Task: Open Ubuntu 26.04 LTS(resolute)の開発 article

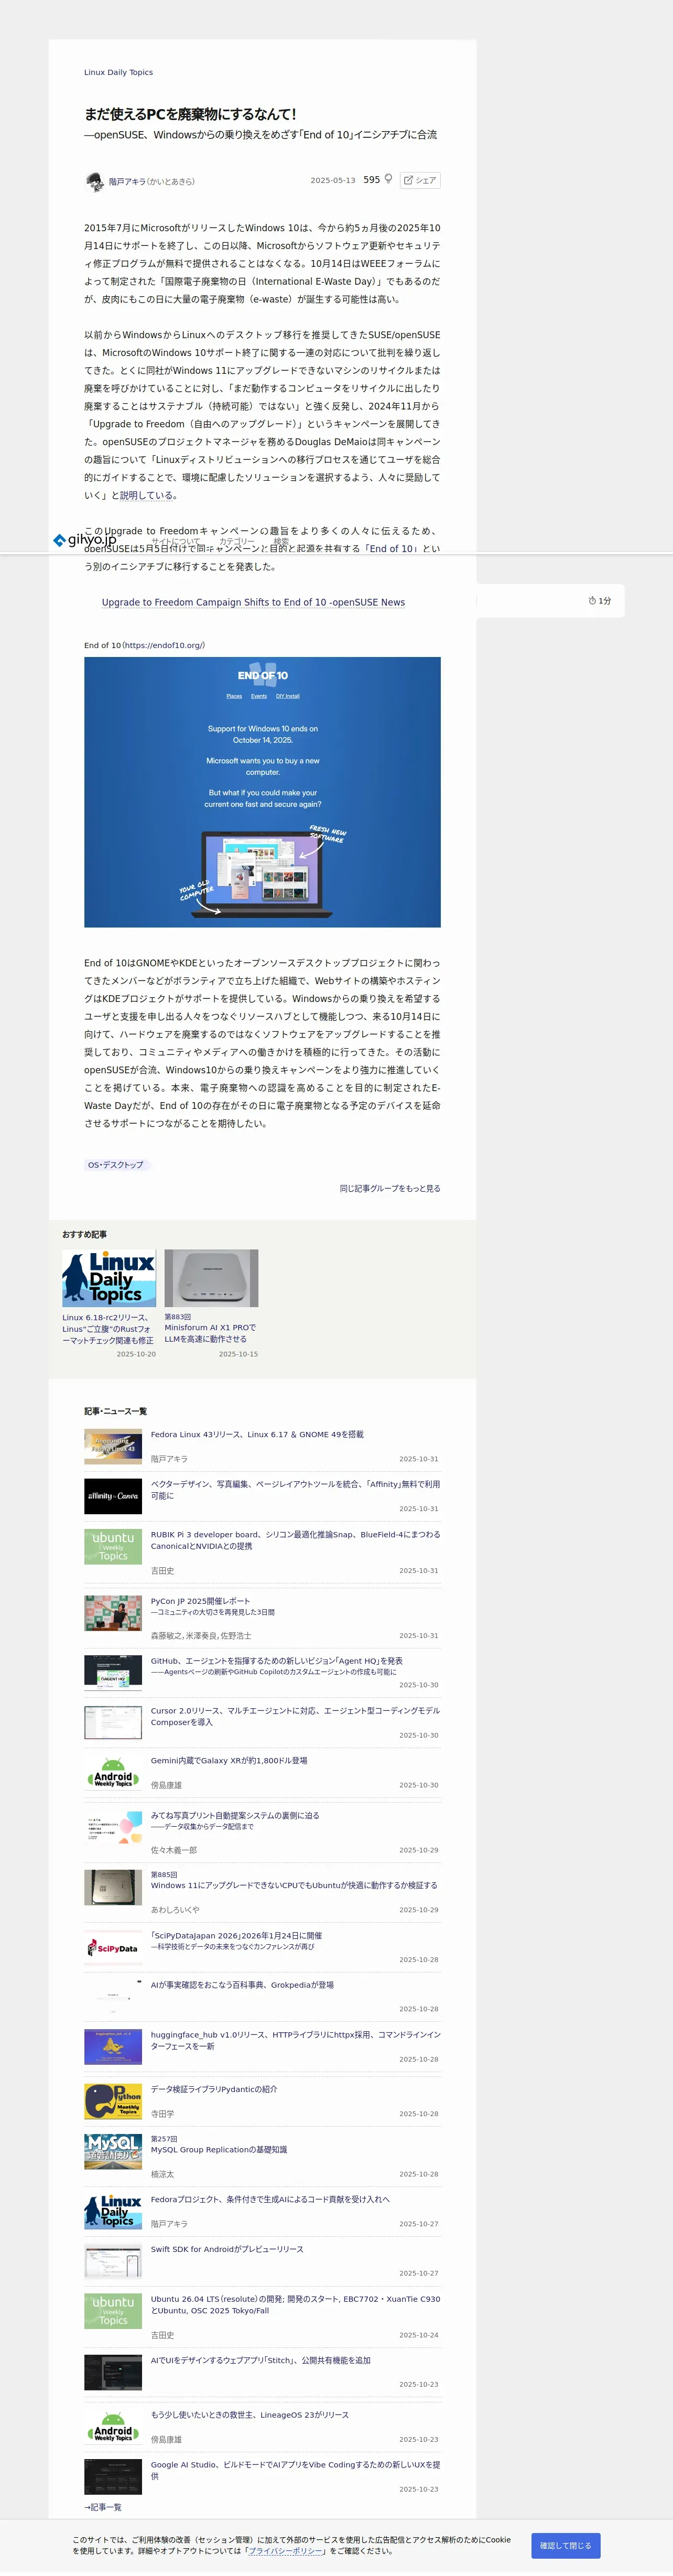Action: [x=295, y=2305]
